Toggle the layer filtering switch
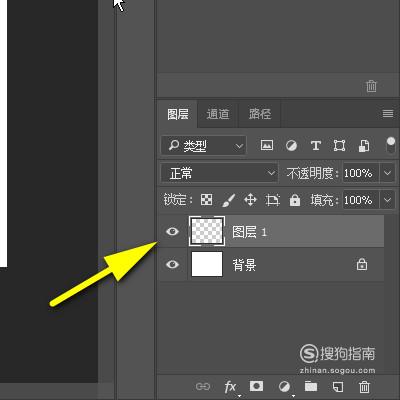 (x=391, y=145)
